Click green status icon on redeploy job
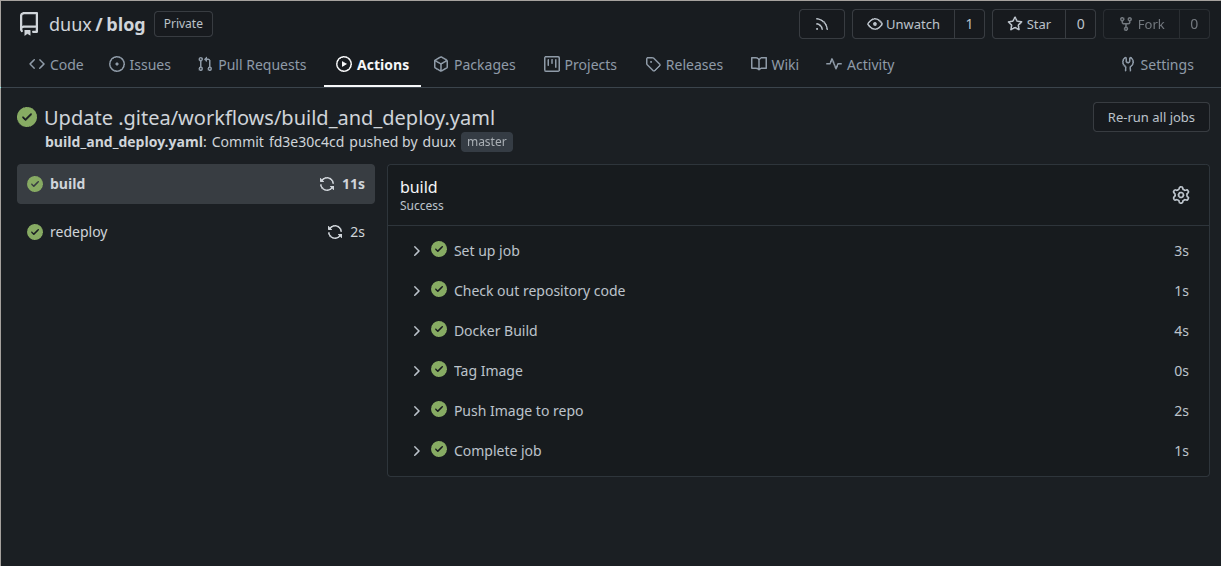The width and height of the screenshot is (1221, 566). tap(35, 232)
